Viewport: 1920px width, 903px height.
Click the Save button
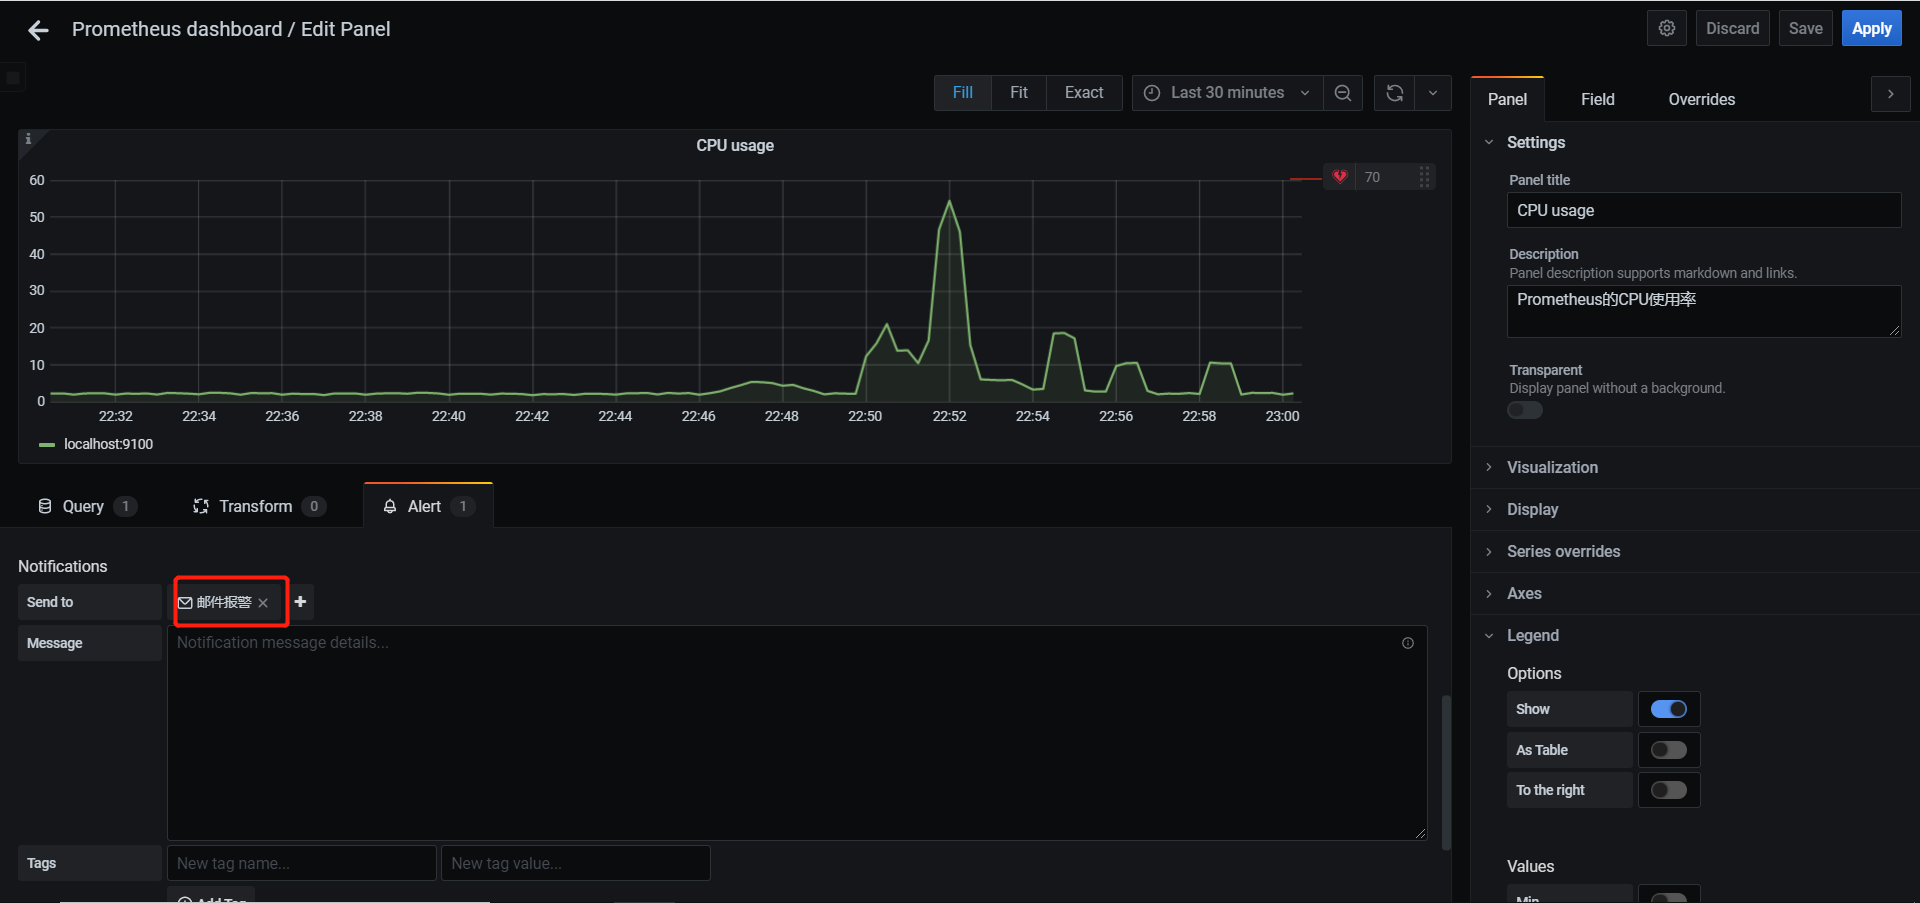1805,28
